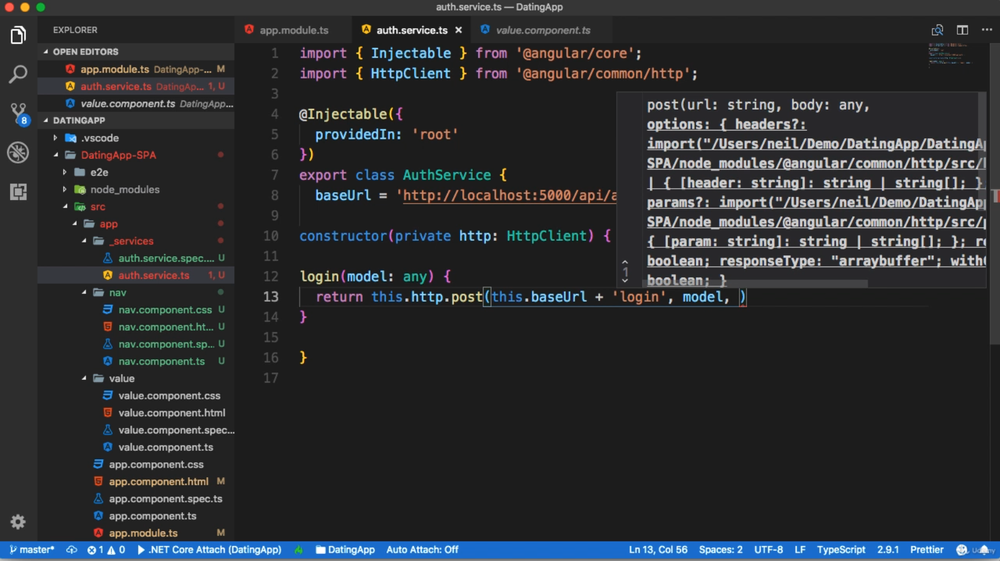
Task: Click Prettier status bar item
Action: click(927, 550)
